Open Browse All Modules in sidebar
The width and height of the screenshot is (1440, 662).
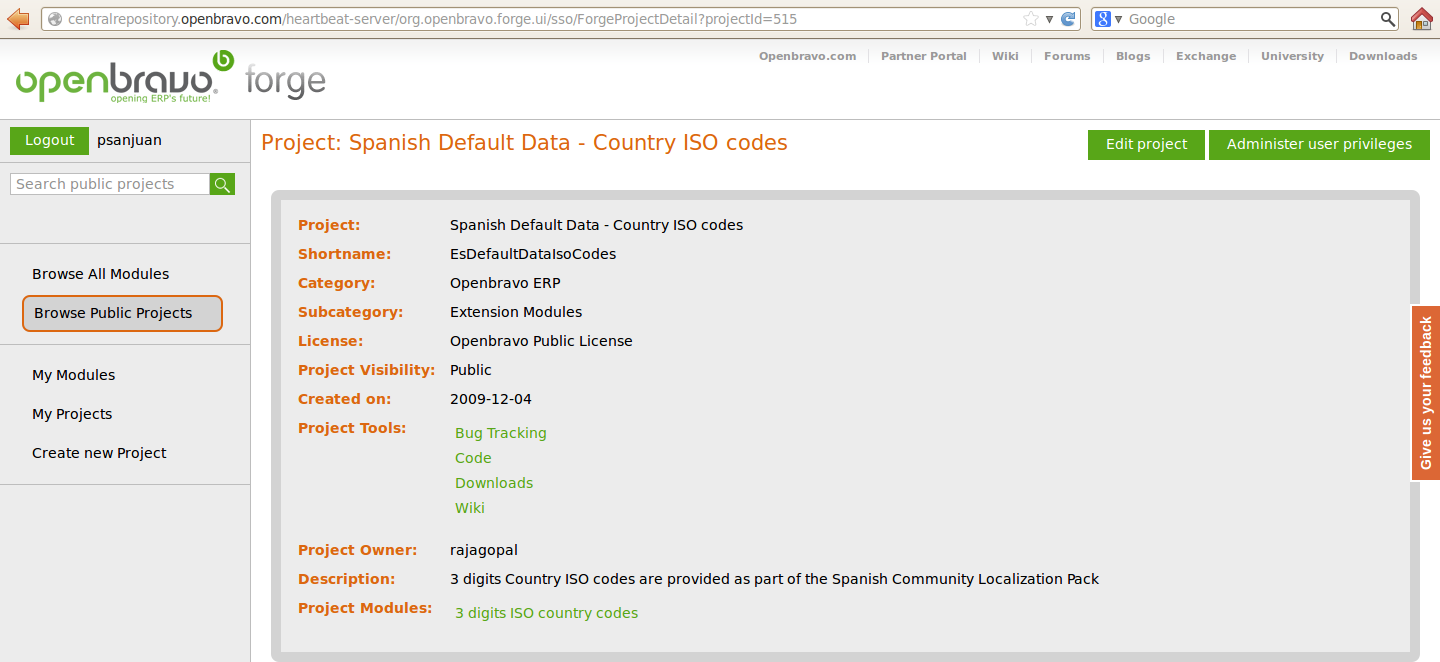point(100,274)
